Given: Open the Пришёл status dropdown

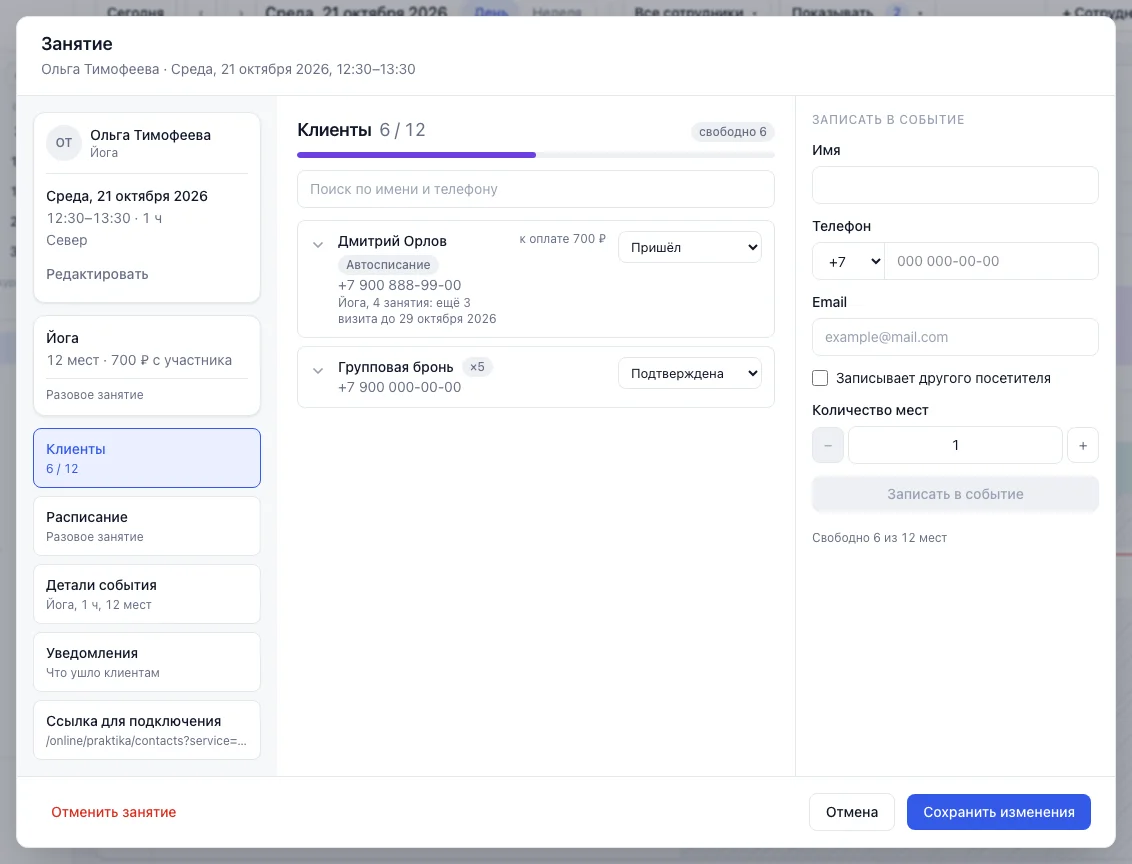Looking at the screenshot, I should coord(689,247).
